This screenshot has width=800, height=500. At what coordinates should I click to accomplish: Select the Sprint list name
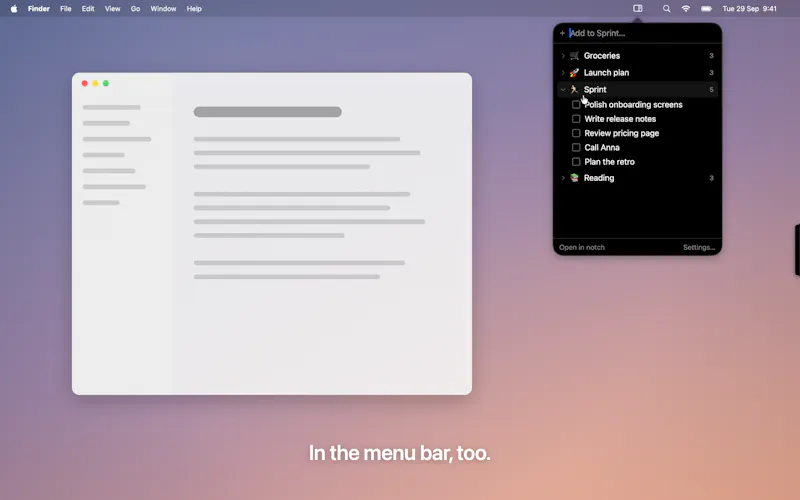pyautogui.click(x=595, y=89)
